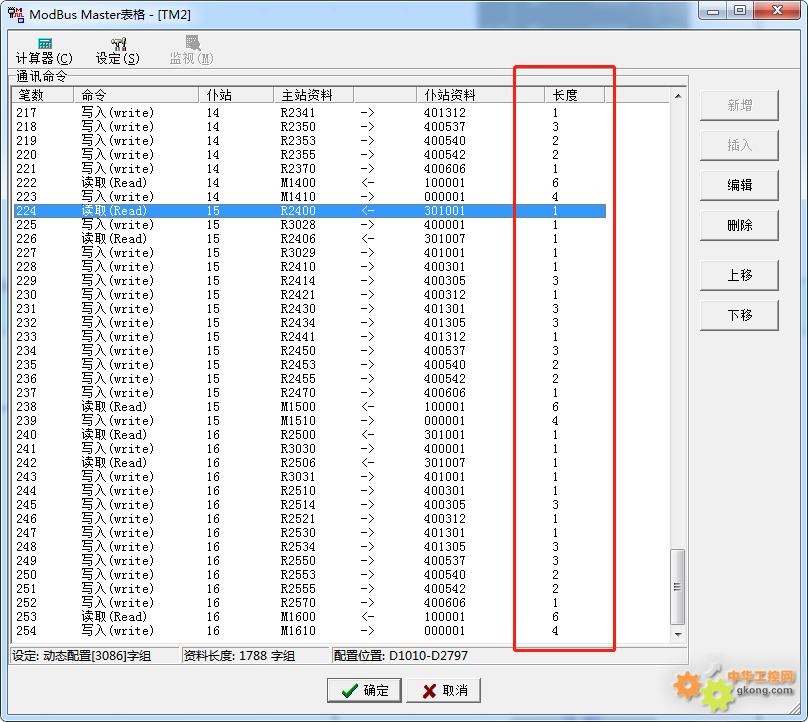Image resolution: width=808 pixels, height=722 pixels.
Task: Select row 238 reading M1500
Action: (309, 407)
